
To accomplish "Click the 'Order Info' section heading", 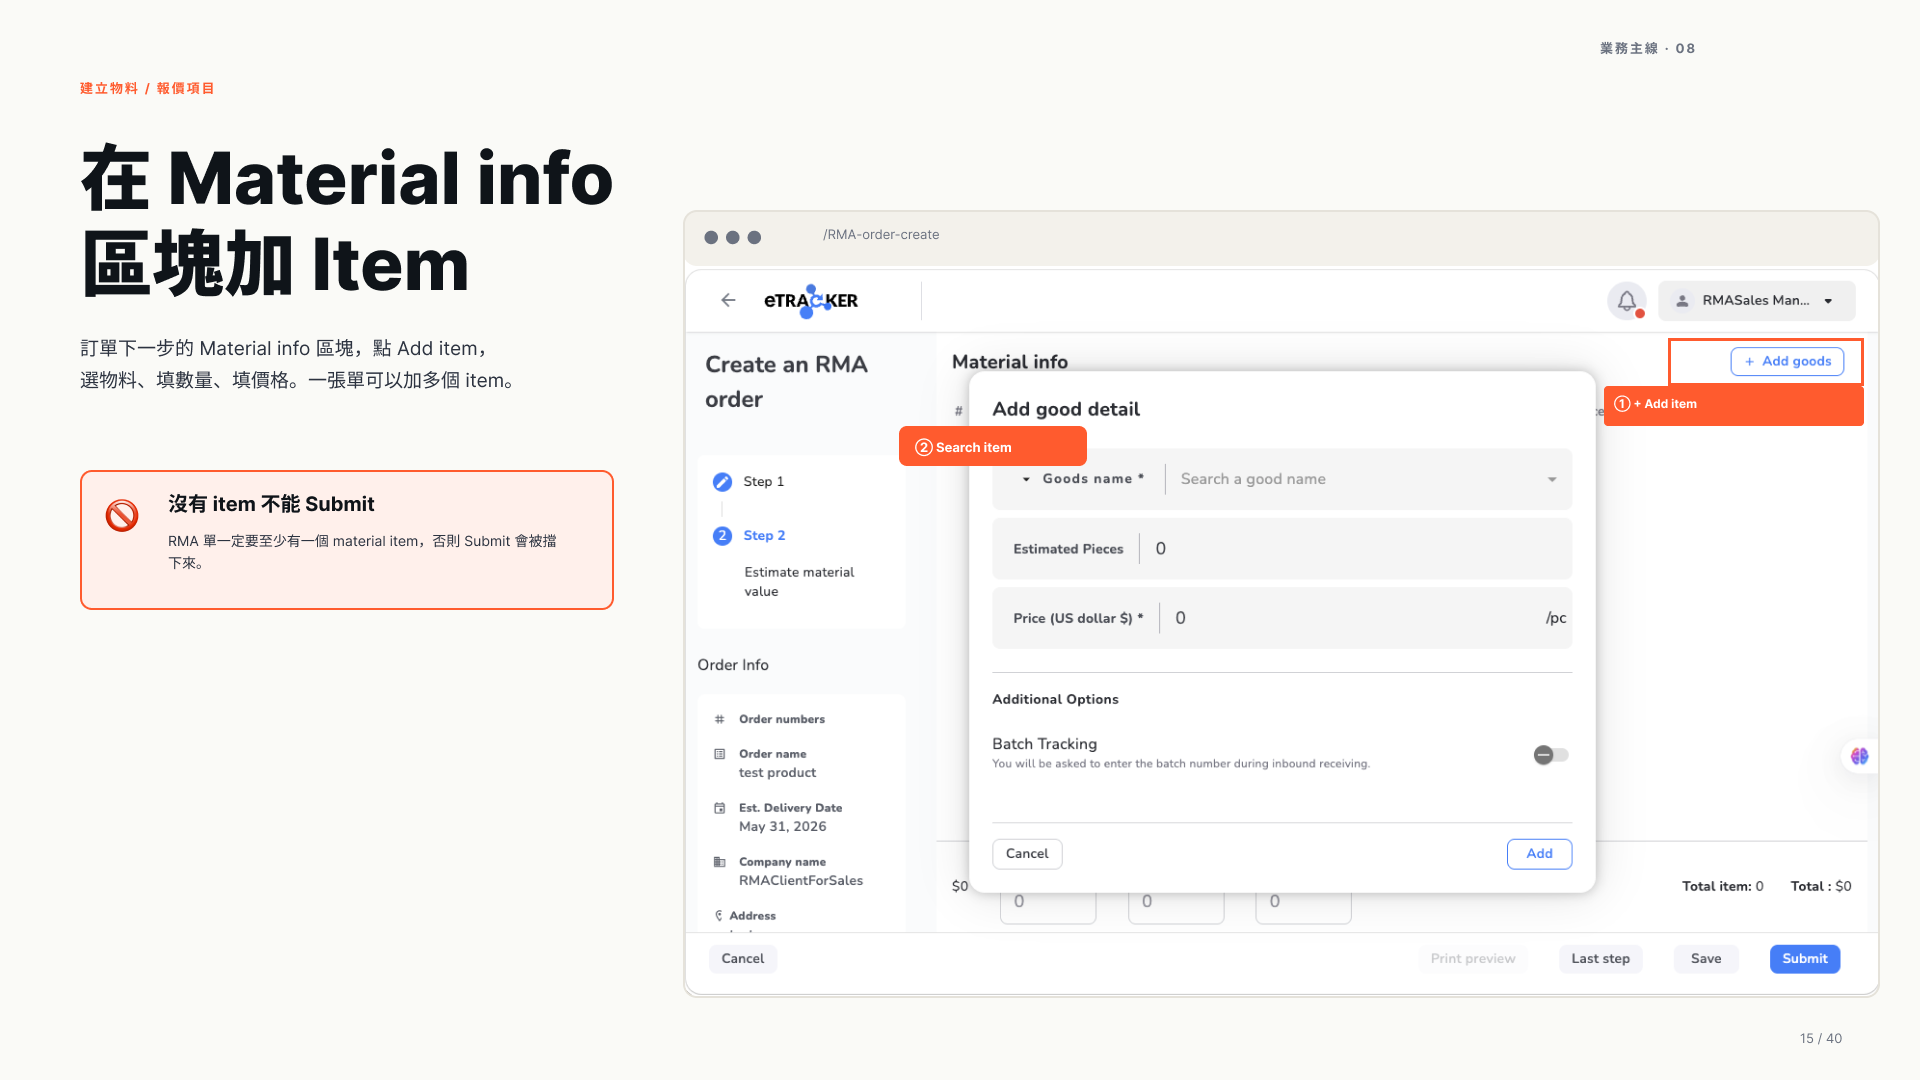I will tap(733, 665).
